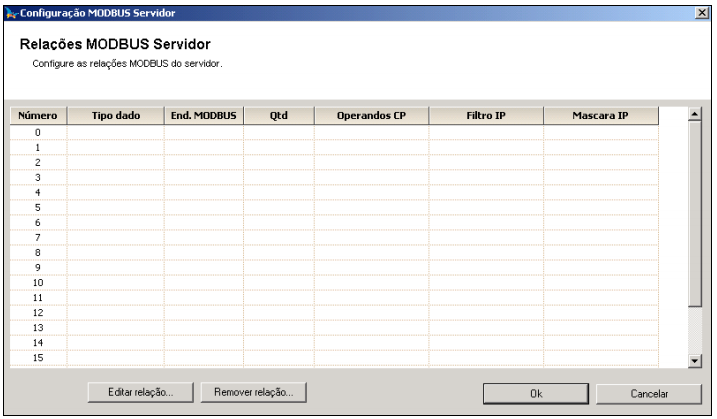Select relation row number 0
The height and width of the screenshot is (419, 717).
click(x=38, y=132)
